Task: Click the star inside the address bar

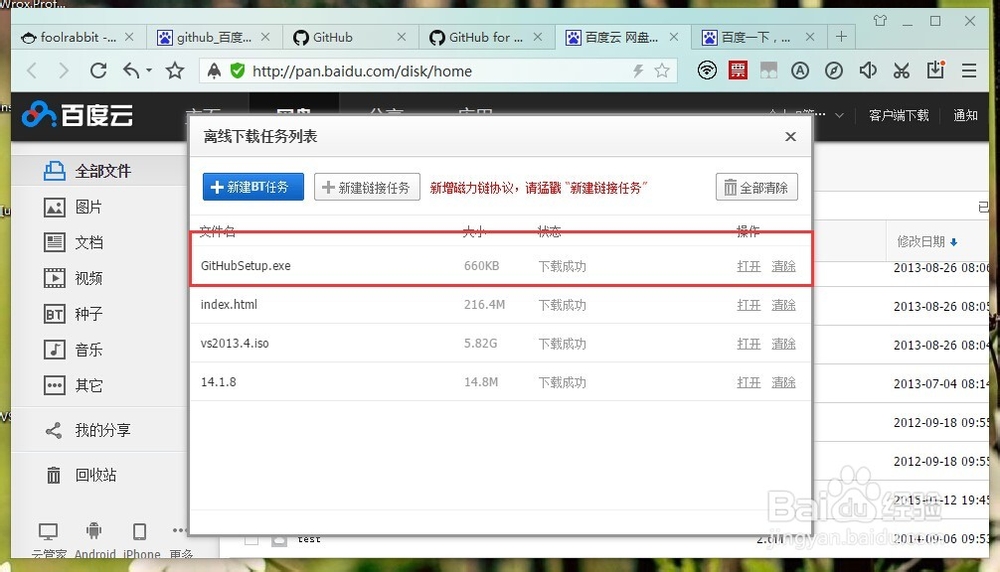Action: pos(662,71)
